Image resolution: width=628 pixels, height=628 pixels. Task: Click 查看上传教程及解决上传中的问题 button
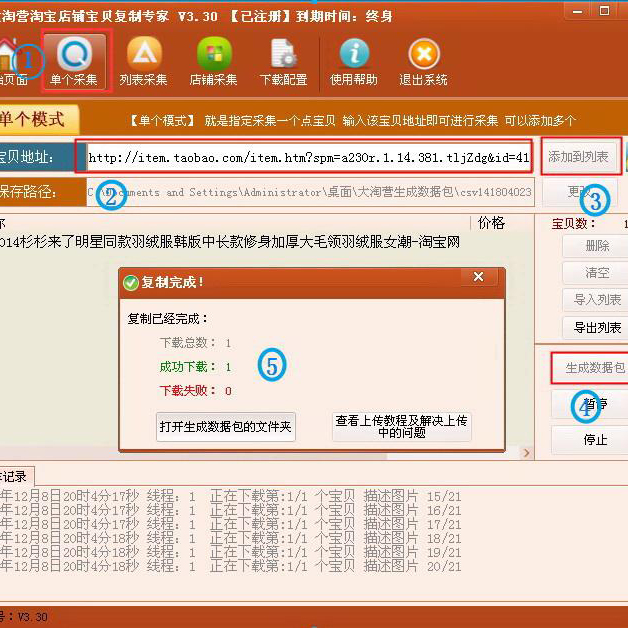tap(402, 426)
